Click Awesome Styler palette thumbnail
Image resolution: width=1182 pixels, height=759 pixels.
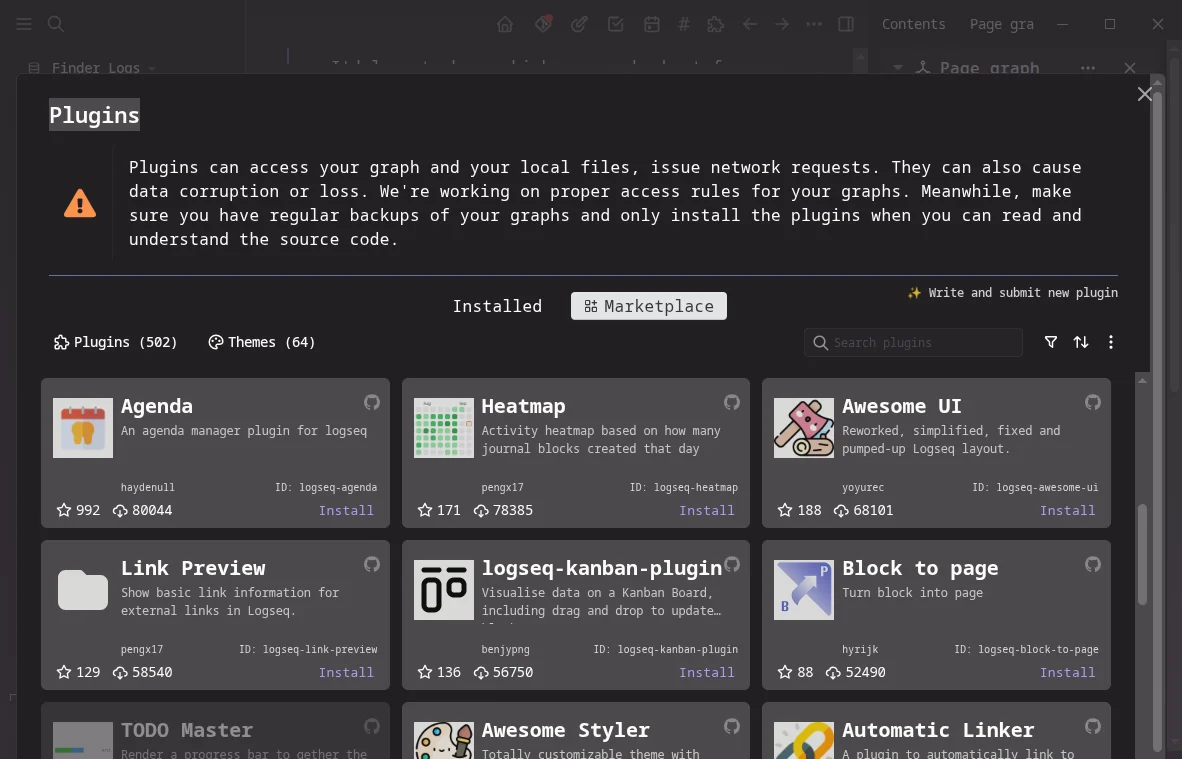coord(444,740)
